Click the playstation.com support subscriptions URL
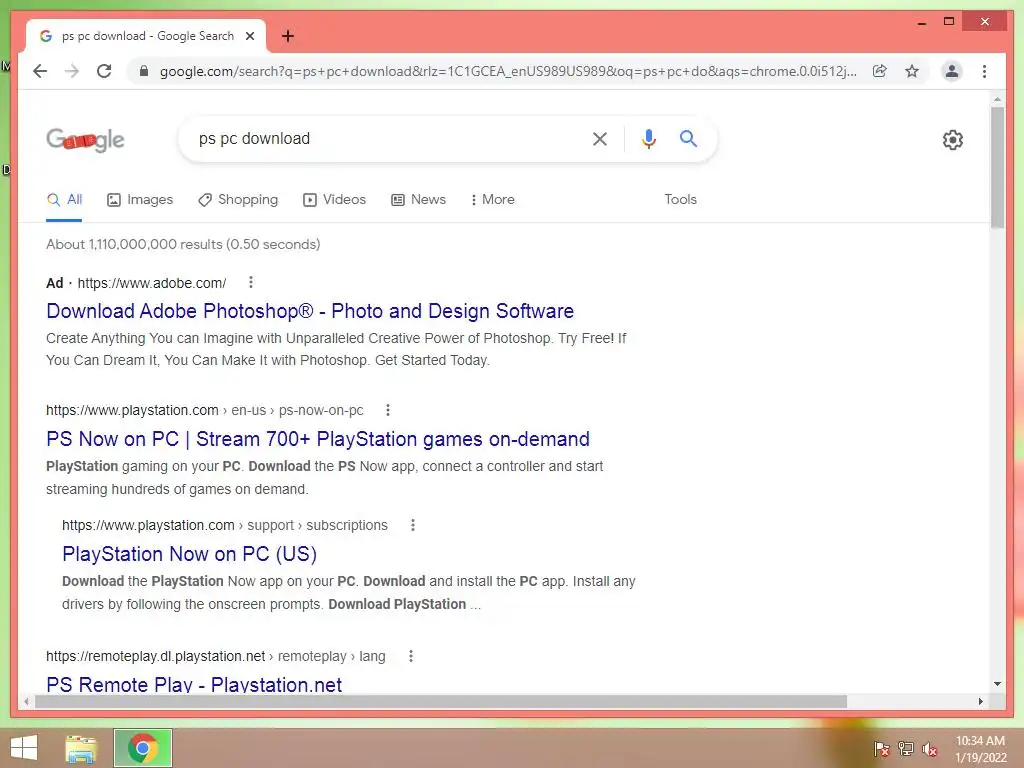This screenshot has height=768, width=1024. (x=225, y=525)
